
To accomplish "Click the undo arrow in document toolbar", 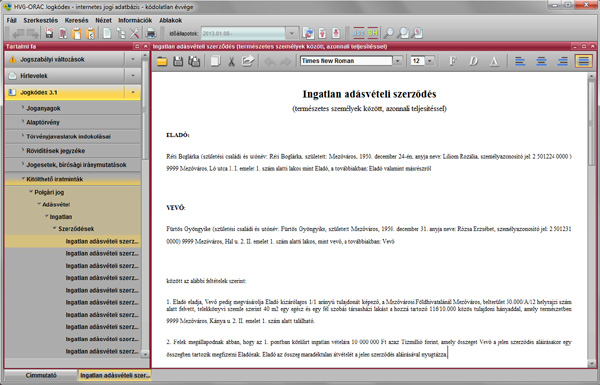I will [269, 61].
